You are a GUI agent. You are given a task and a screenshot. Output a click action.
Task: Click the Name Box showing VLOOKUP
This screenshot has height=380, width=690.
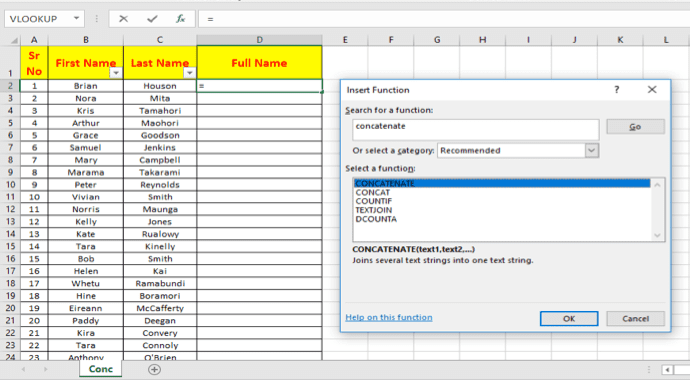(38, 19)
